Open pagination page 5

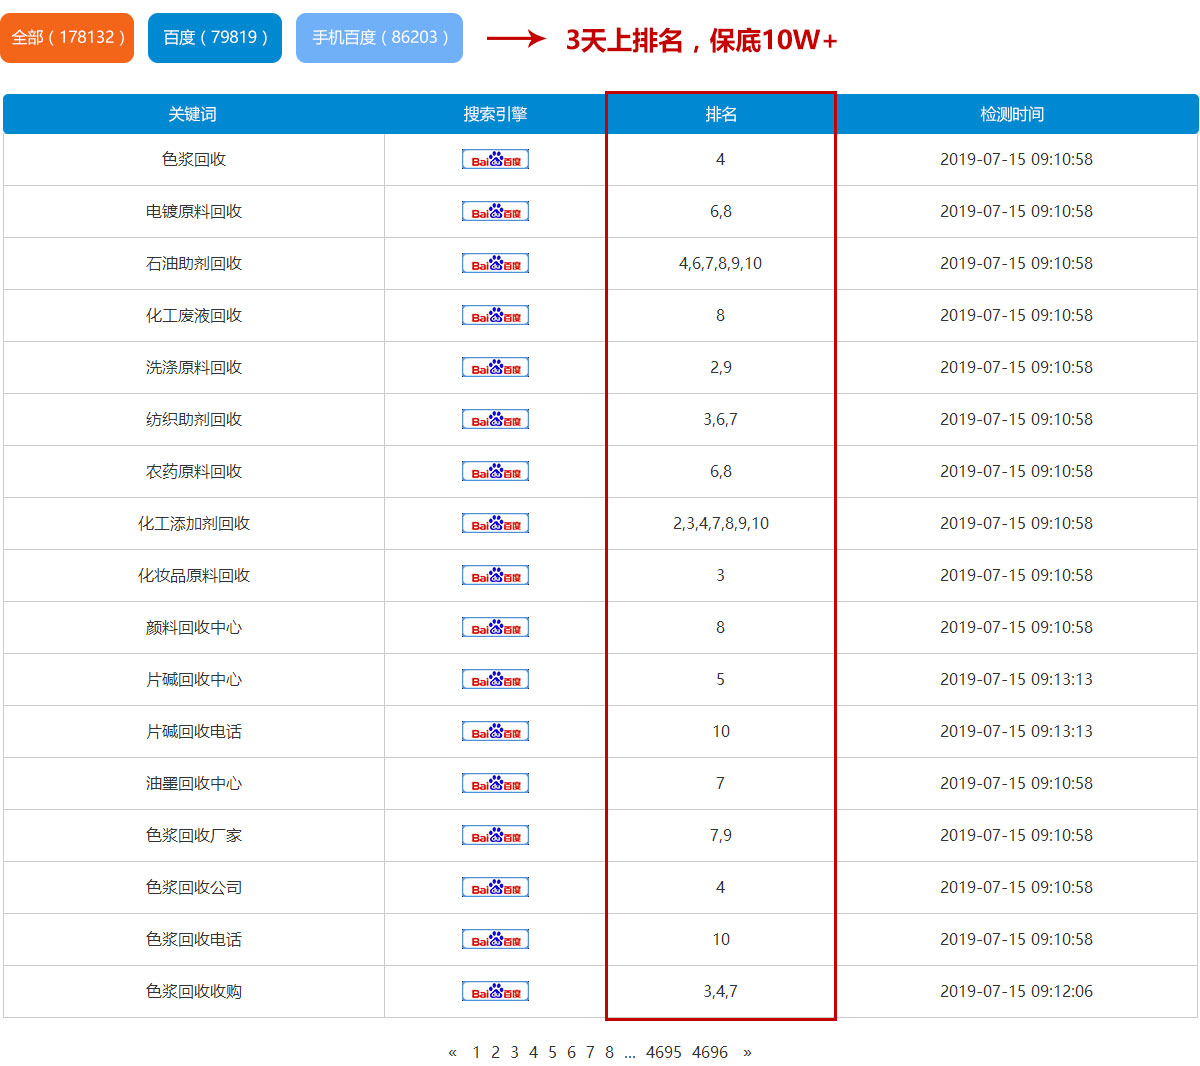point(552,1052)
